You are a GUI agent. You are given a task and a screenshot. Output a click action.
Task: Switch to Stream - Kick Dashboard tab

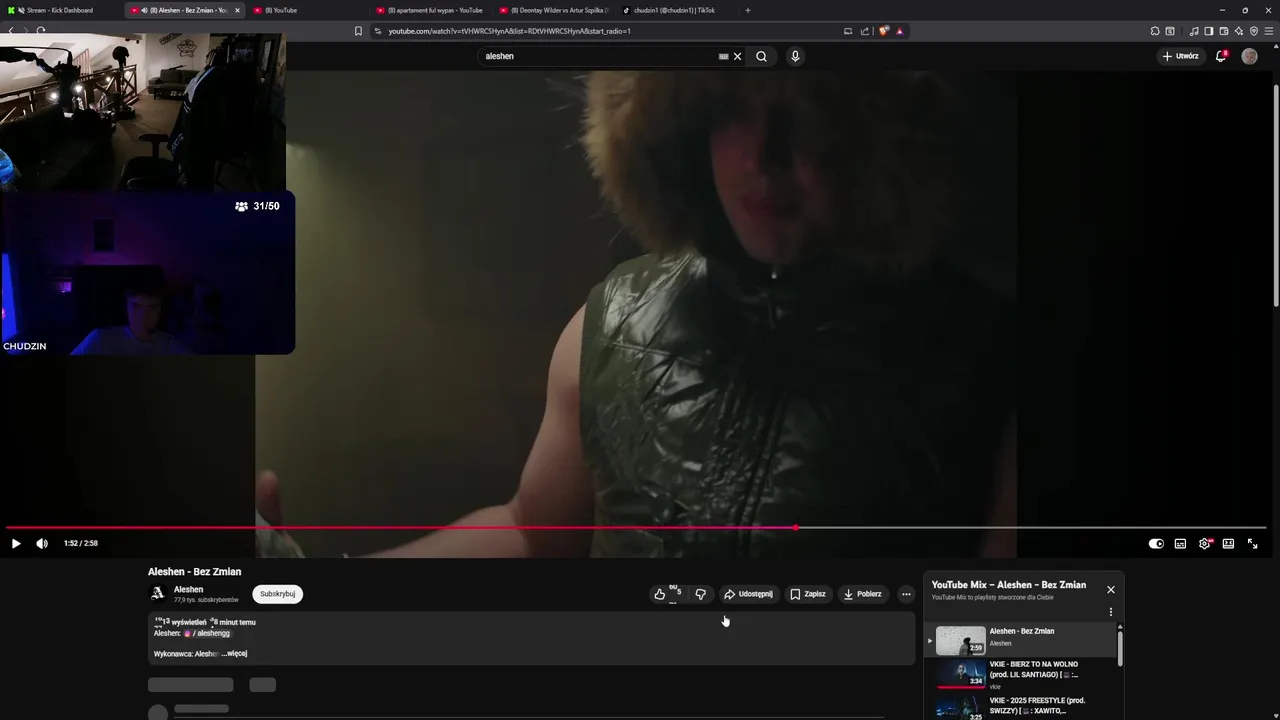(60, 10)
